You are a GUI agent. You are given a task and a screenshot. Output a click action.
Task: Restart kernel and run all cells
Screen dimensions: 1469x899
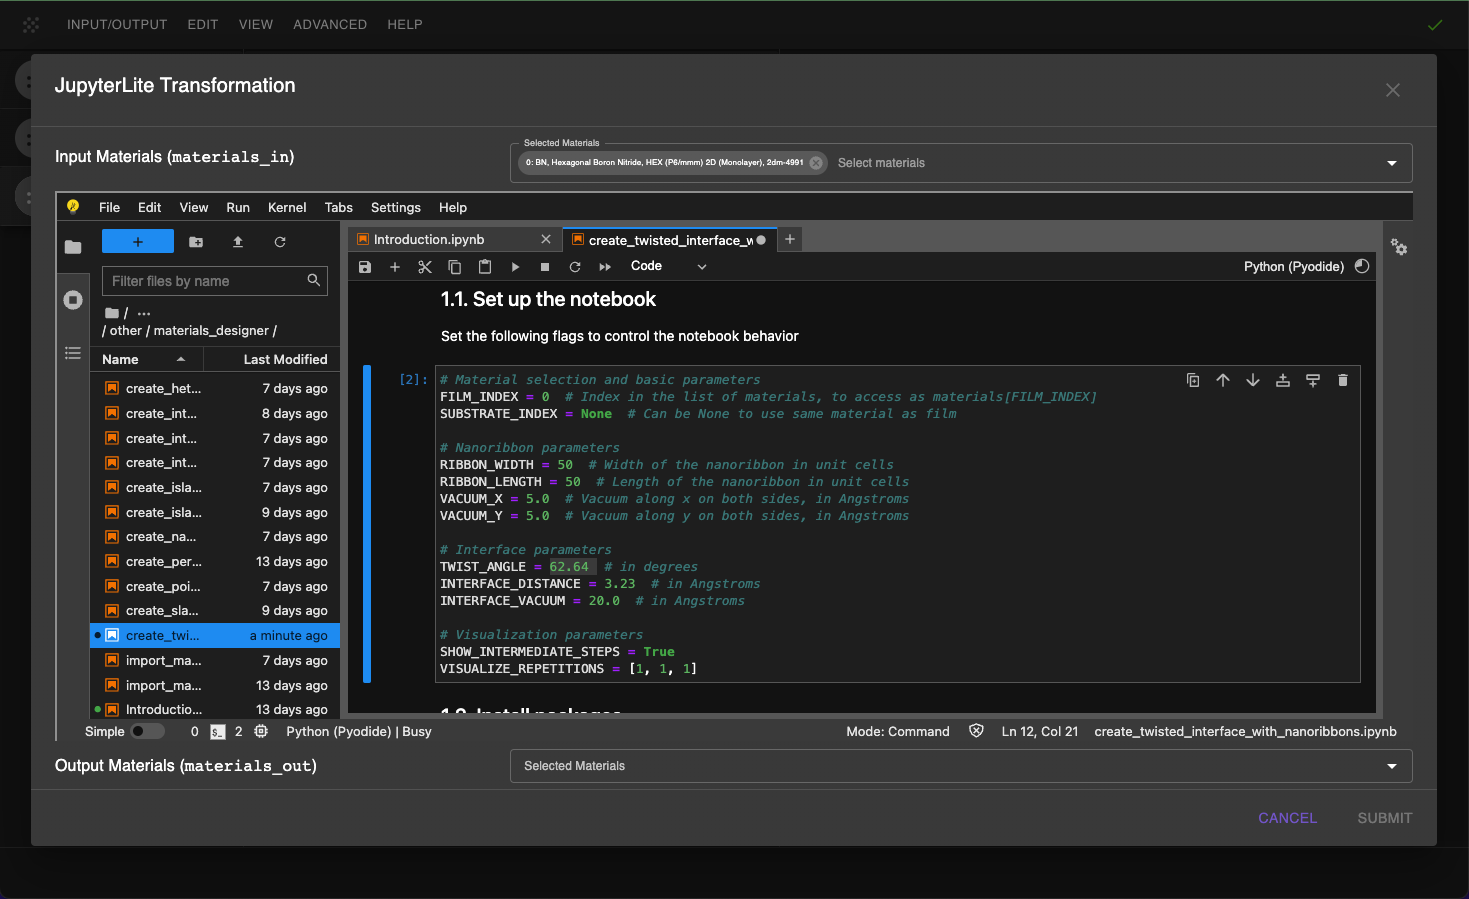pyautogui.click(x=605, y=267)
